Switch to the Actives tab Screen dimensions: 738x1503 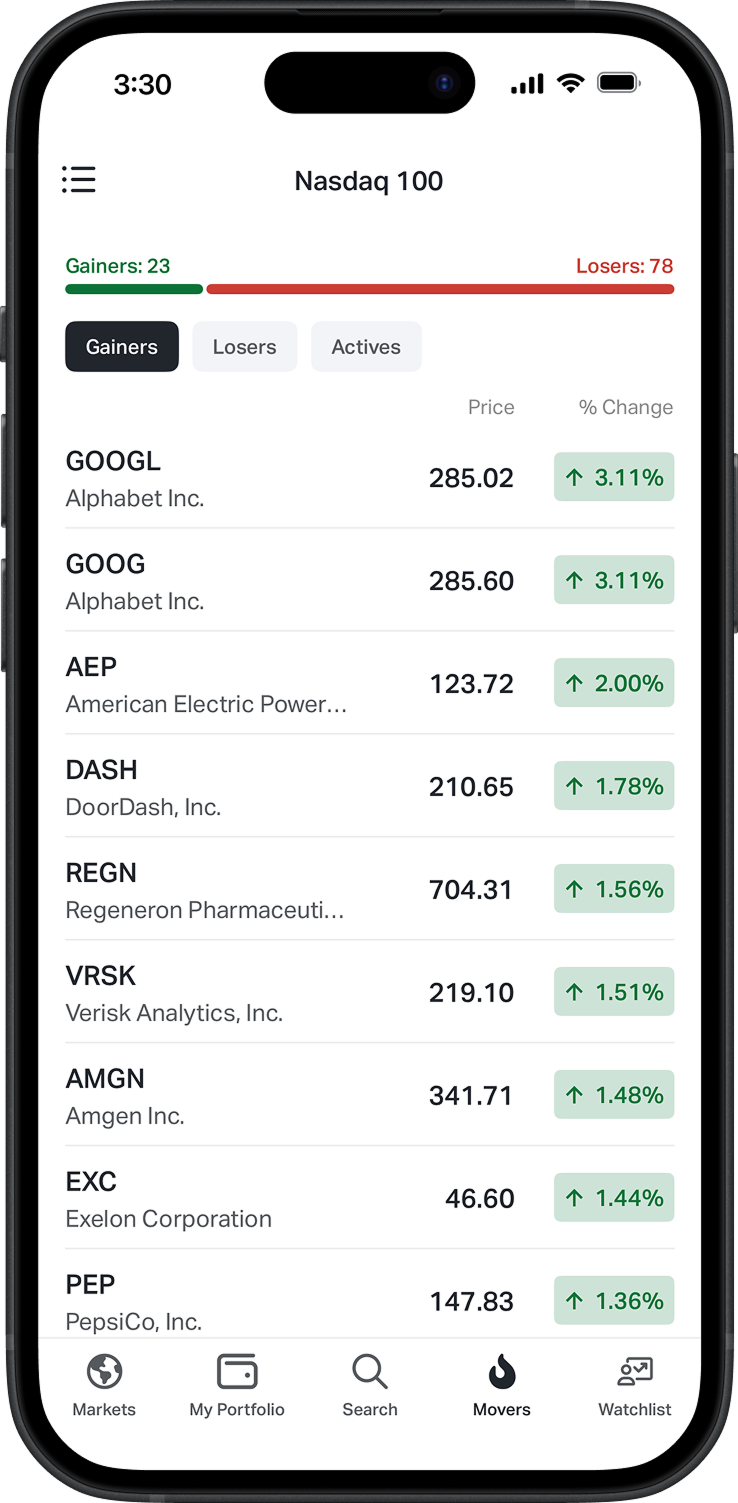(x=366, y=347)
